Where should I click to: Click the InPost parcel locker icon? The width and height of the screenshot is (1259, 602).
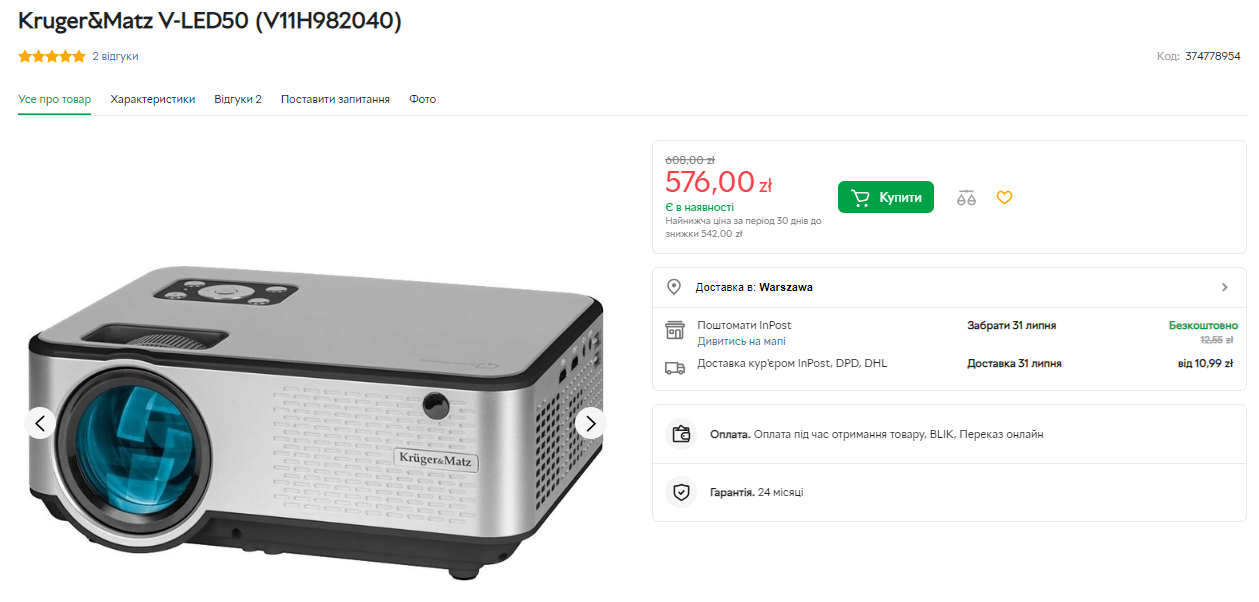[675, 331]
